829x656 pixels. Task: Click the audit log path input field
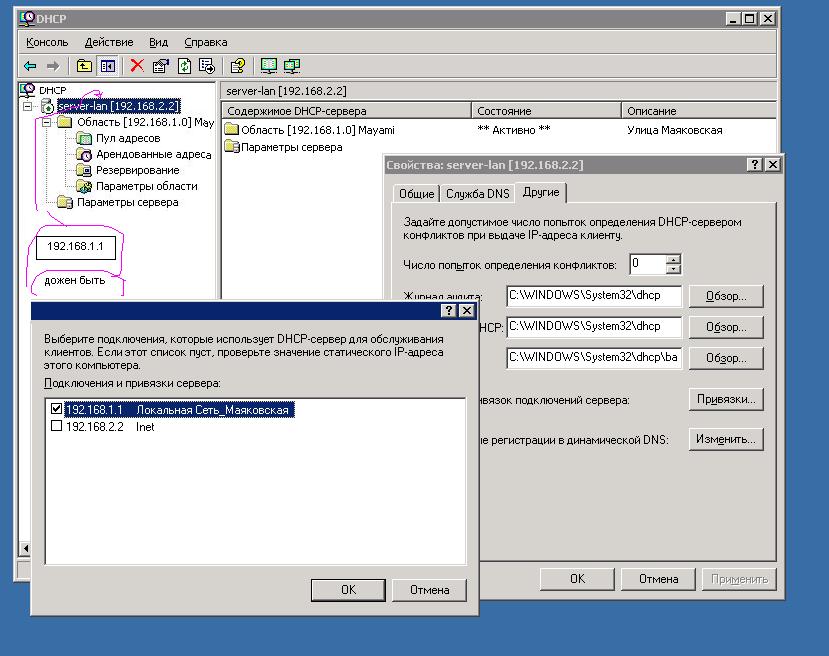(x=594, y=296)
